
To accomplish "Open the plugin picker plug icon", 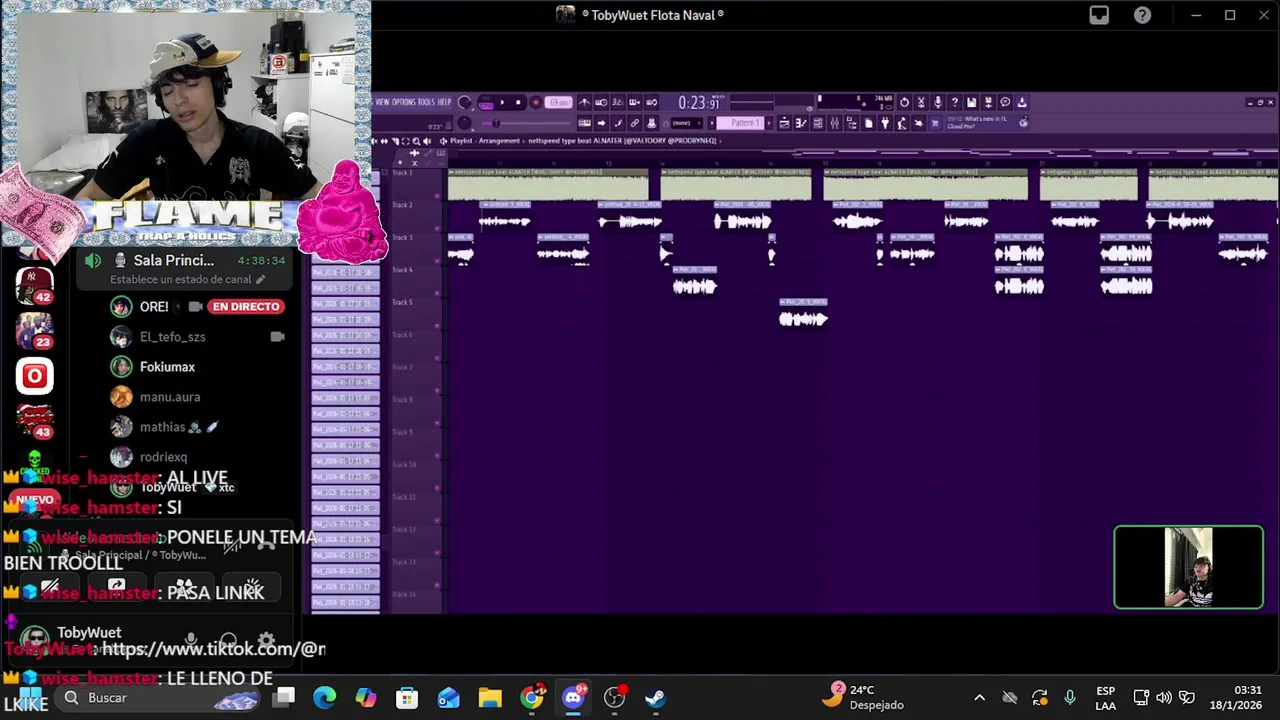I will pyautogui.click(x=885, y=124).
